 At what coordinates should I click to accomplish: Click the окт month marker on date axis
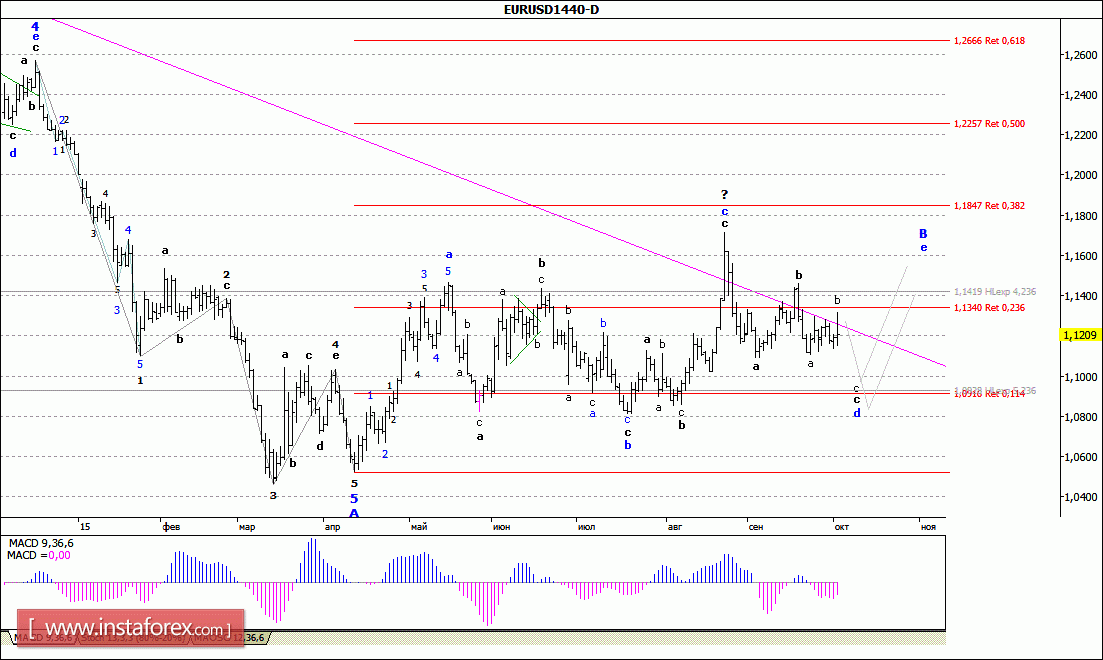[841, 526]
